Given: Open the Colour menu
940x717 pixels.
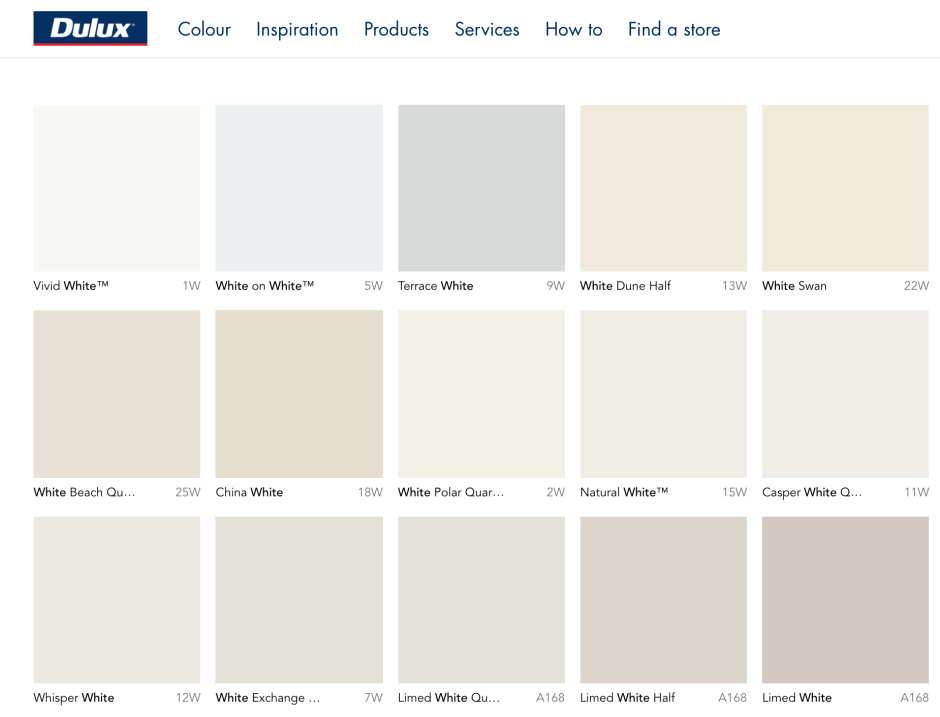Looking at the screenshot, I should 204,29.
